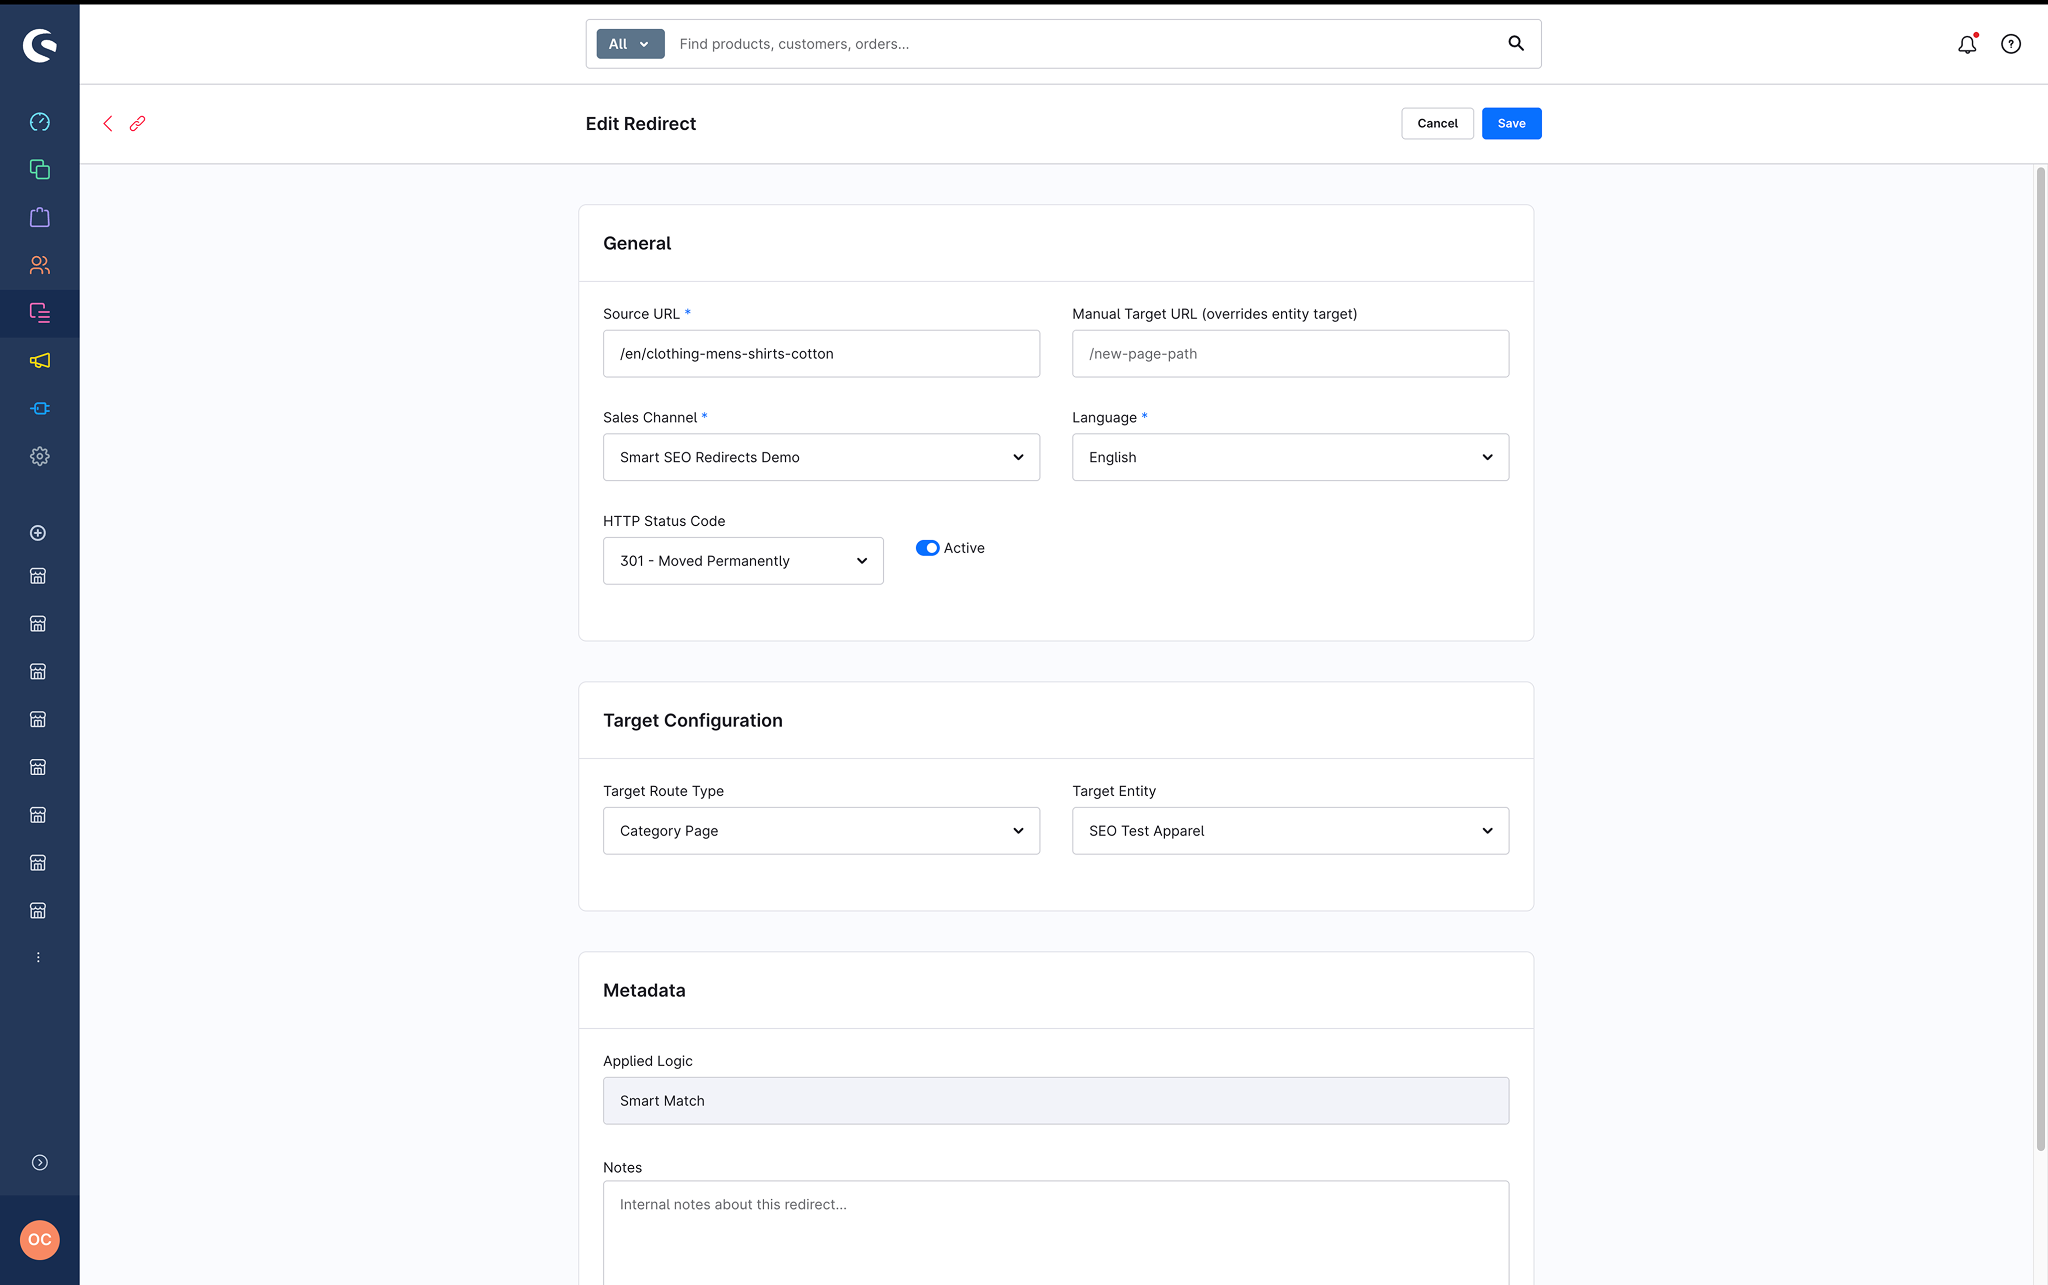Expand the sidebar with the arrow icon

pyautogui.click(x=40, y=1162)
